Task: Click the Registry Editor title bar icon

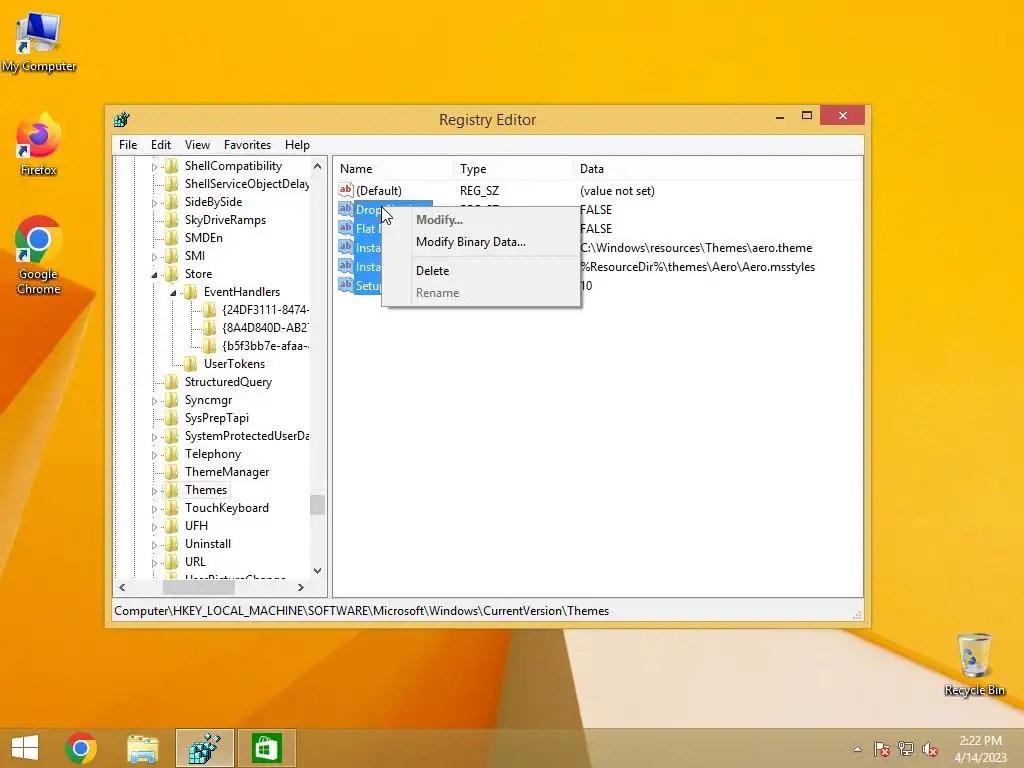Action: (122, 120)
